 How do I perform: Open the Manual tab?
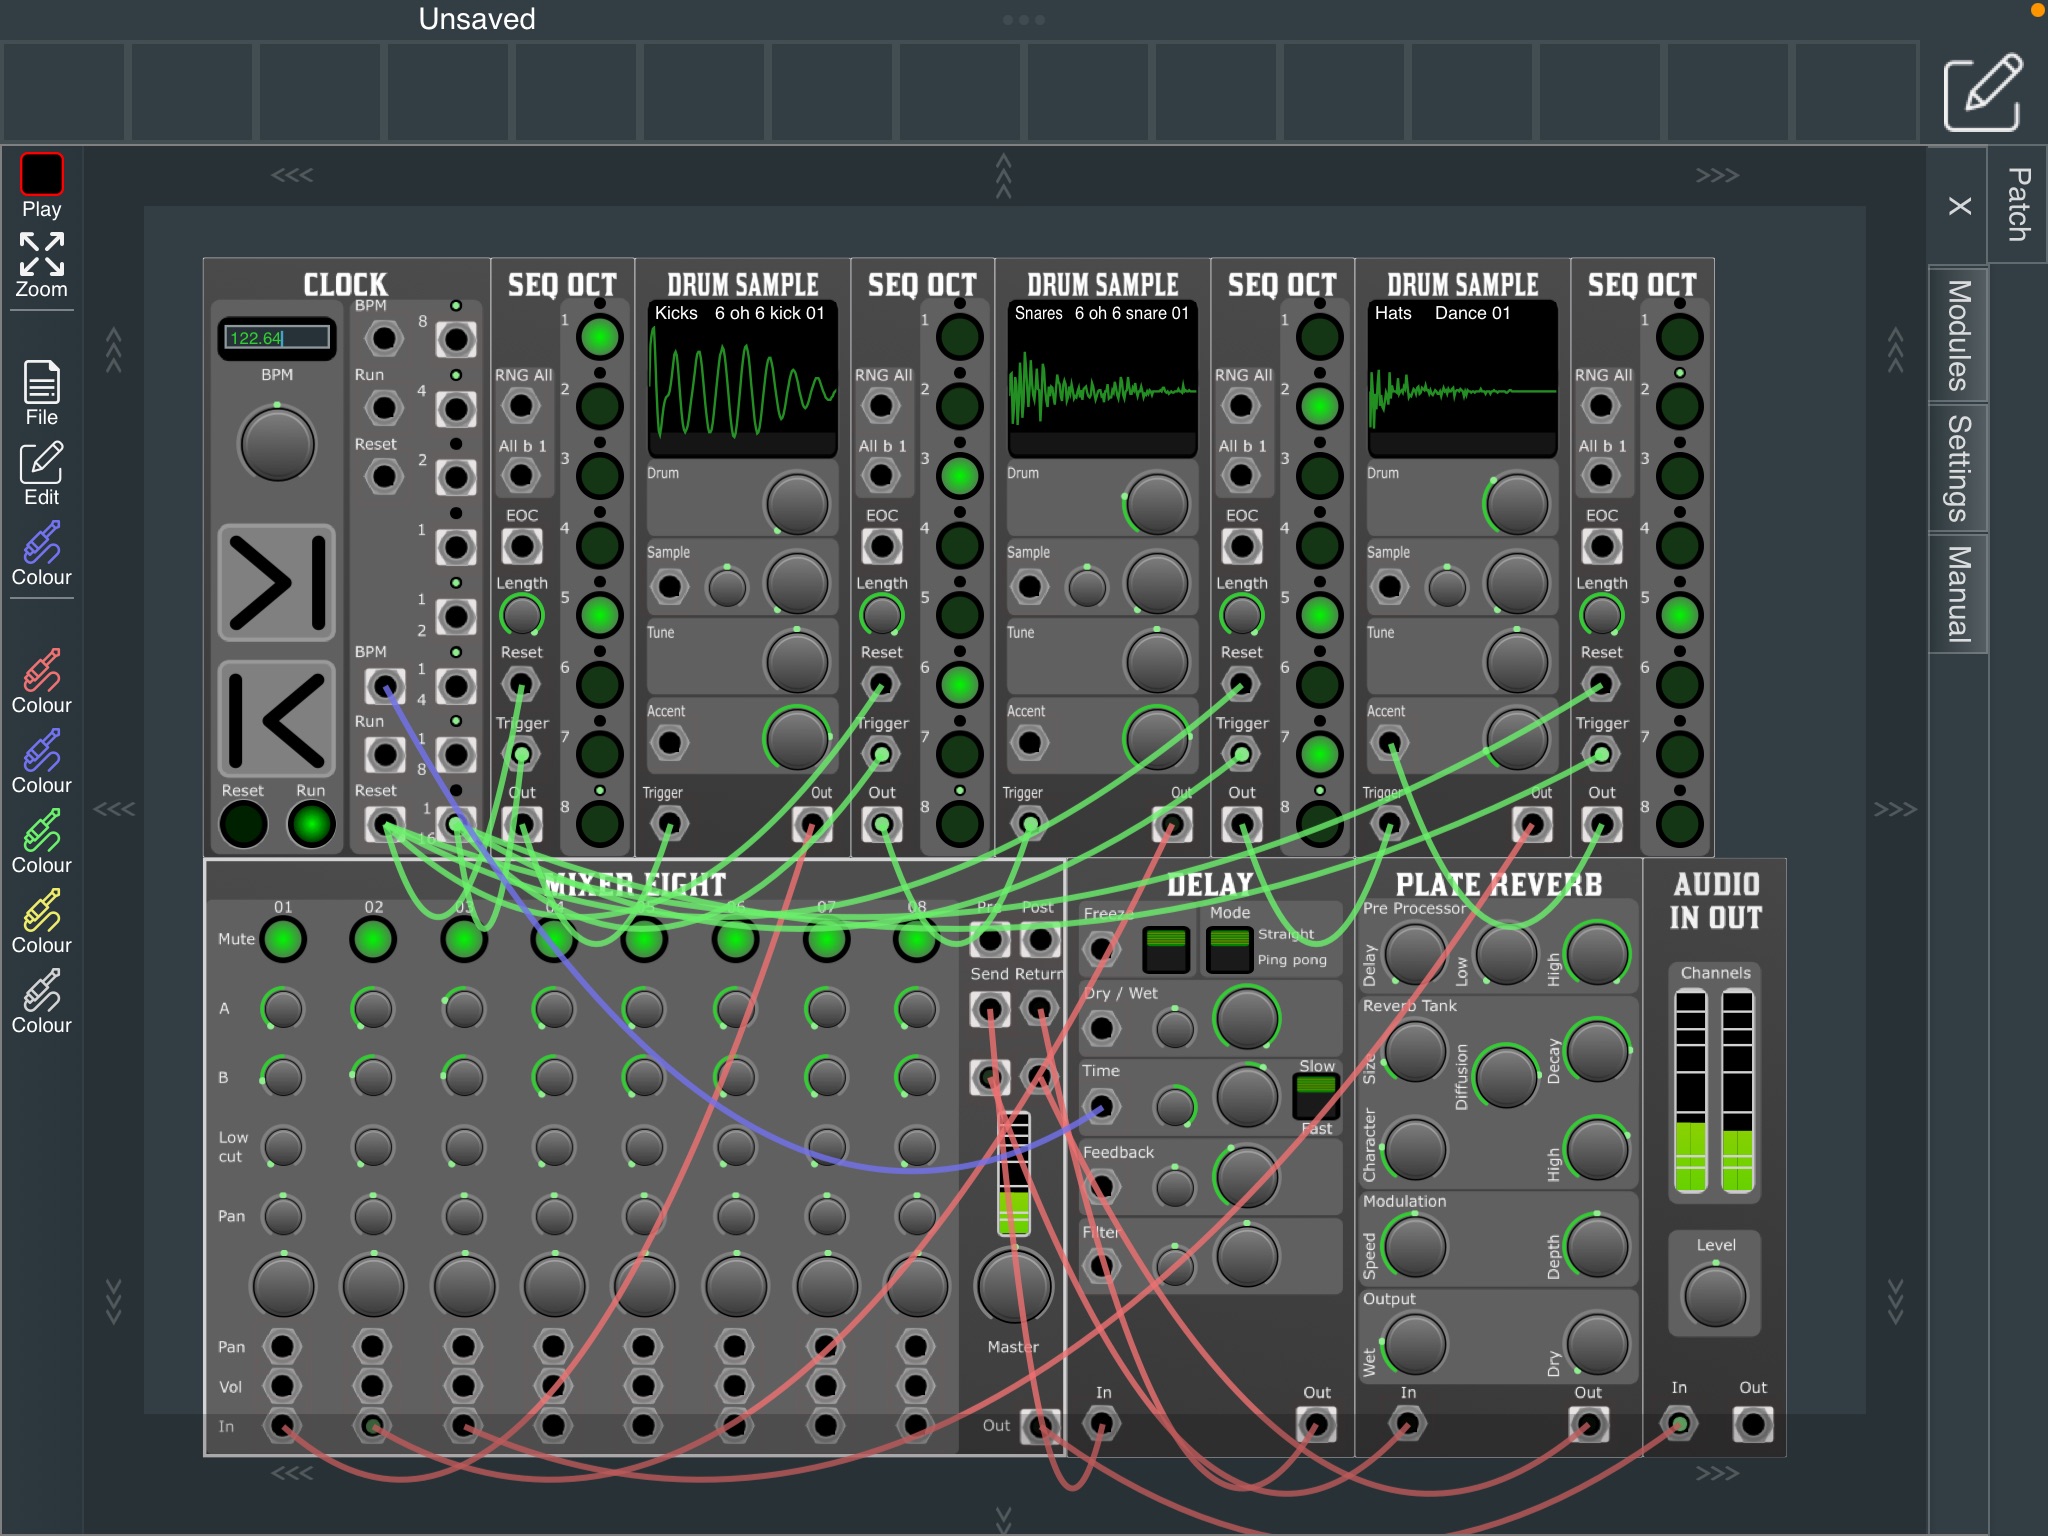[1958, 593]
